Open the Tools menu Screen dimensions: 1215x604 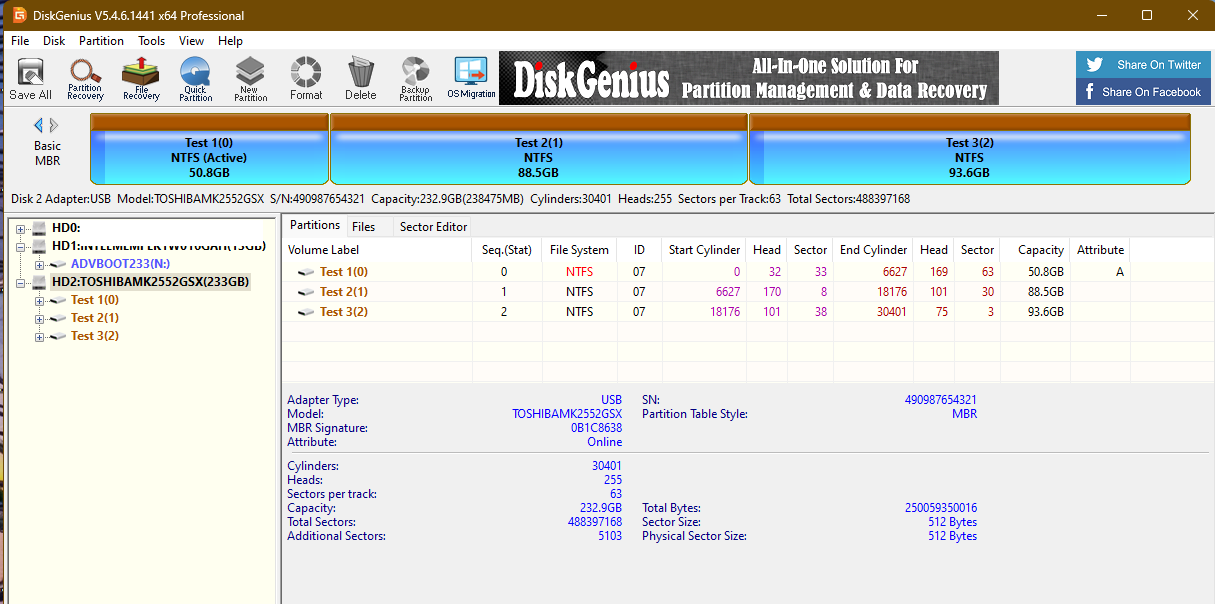152,41
